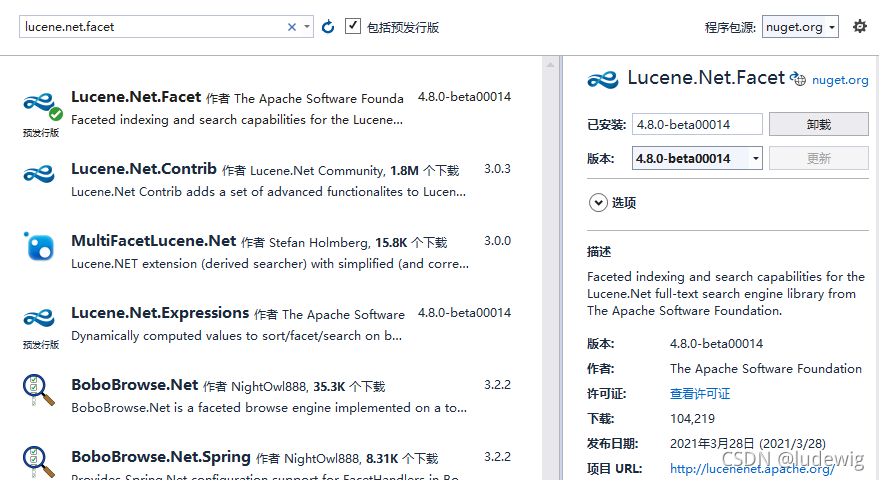
Task: Select the MultiFacetLucene.Net package icon
Action: [x=39, y=246]
